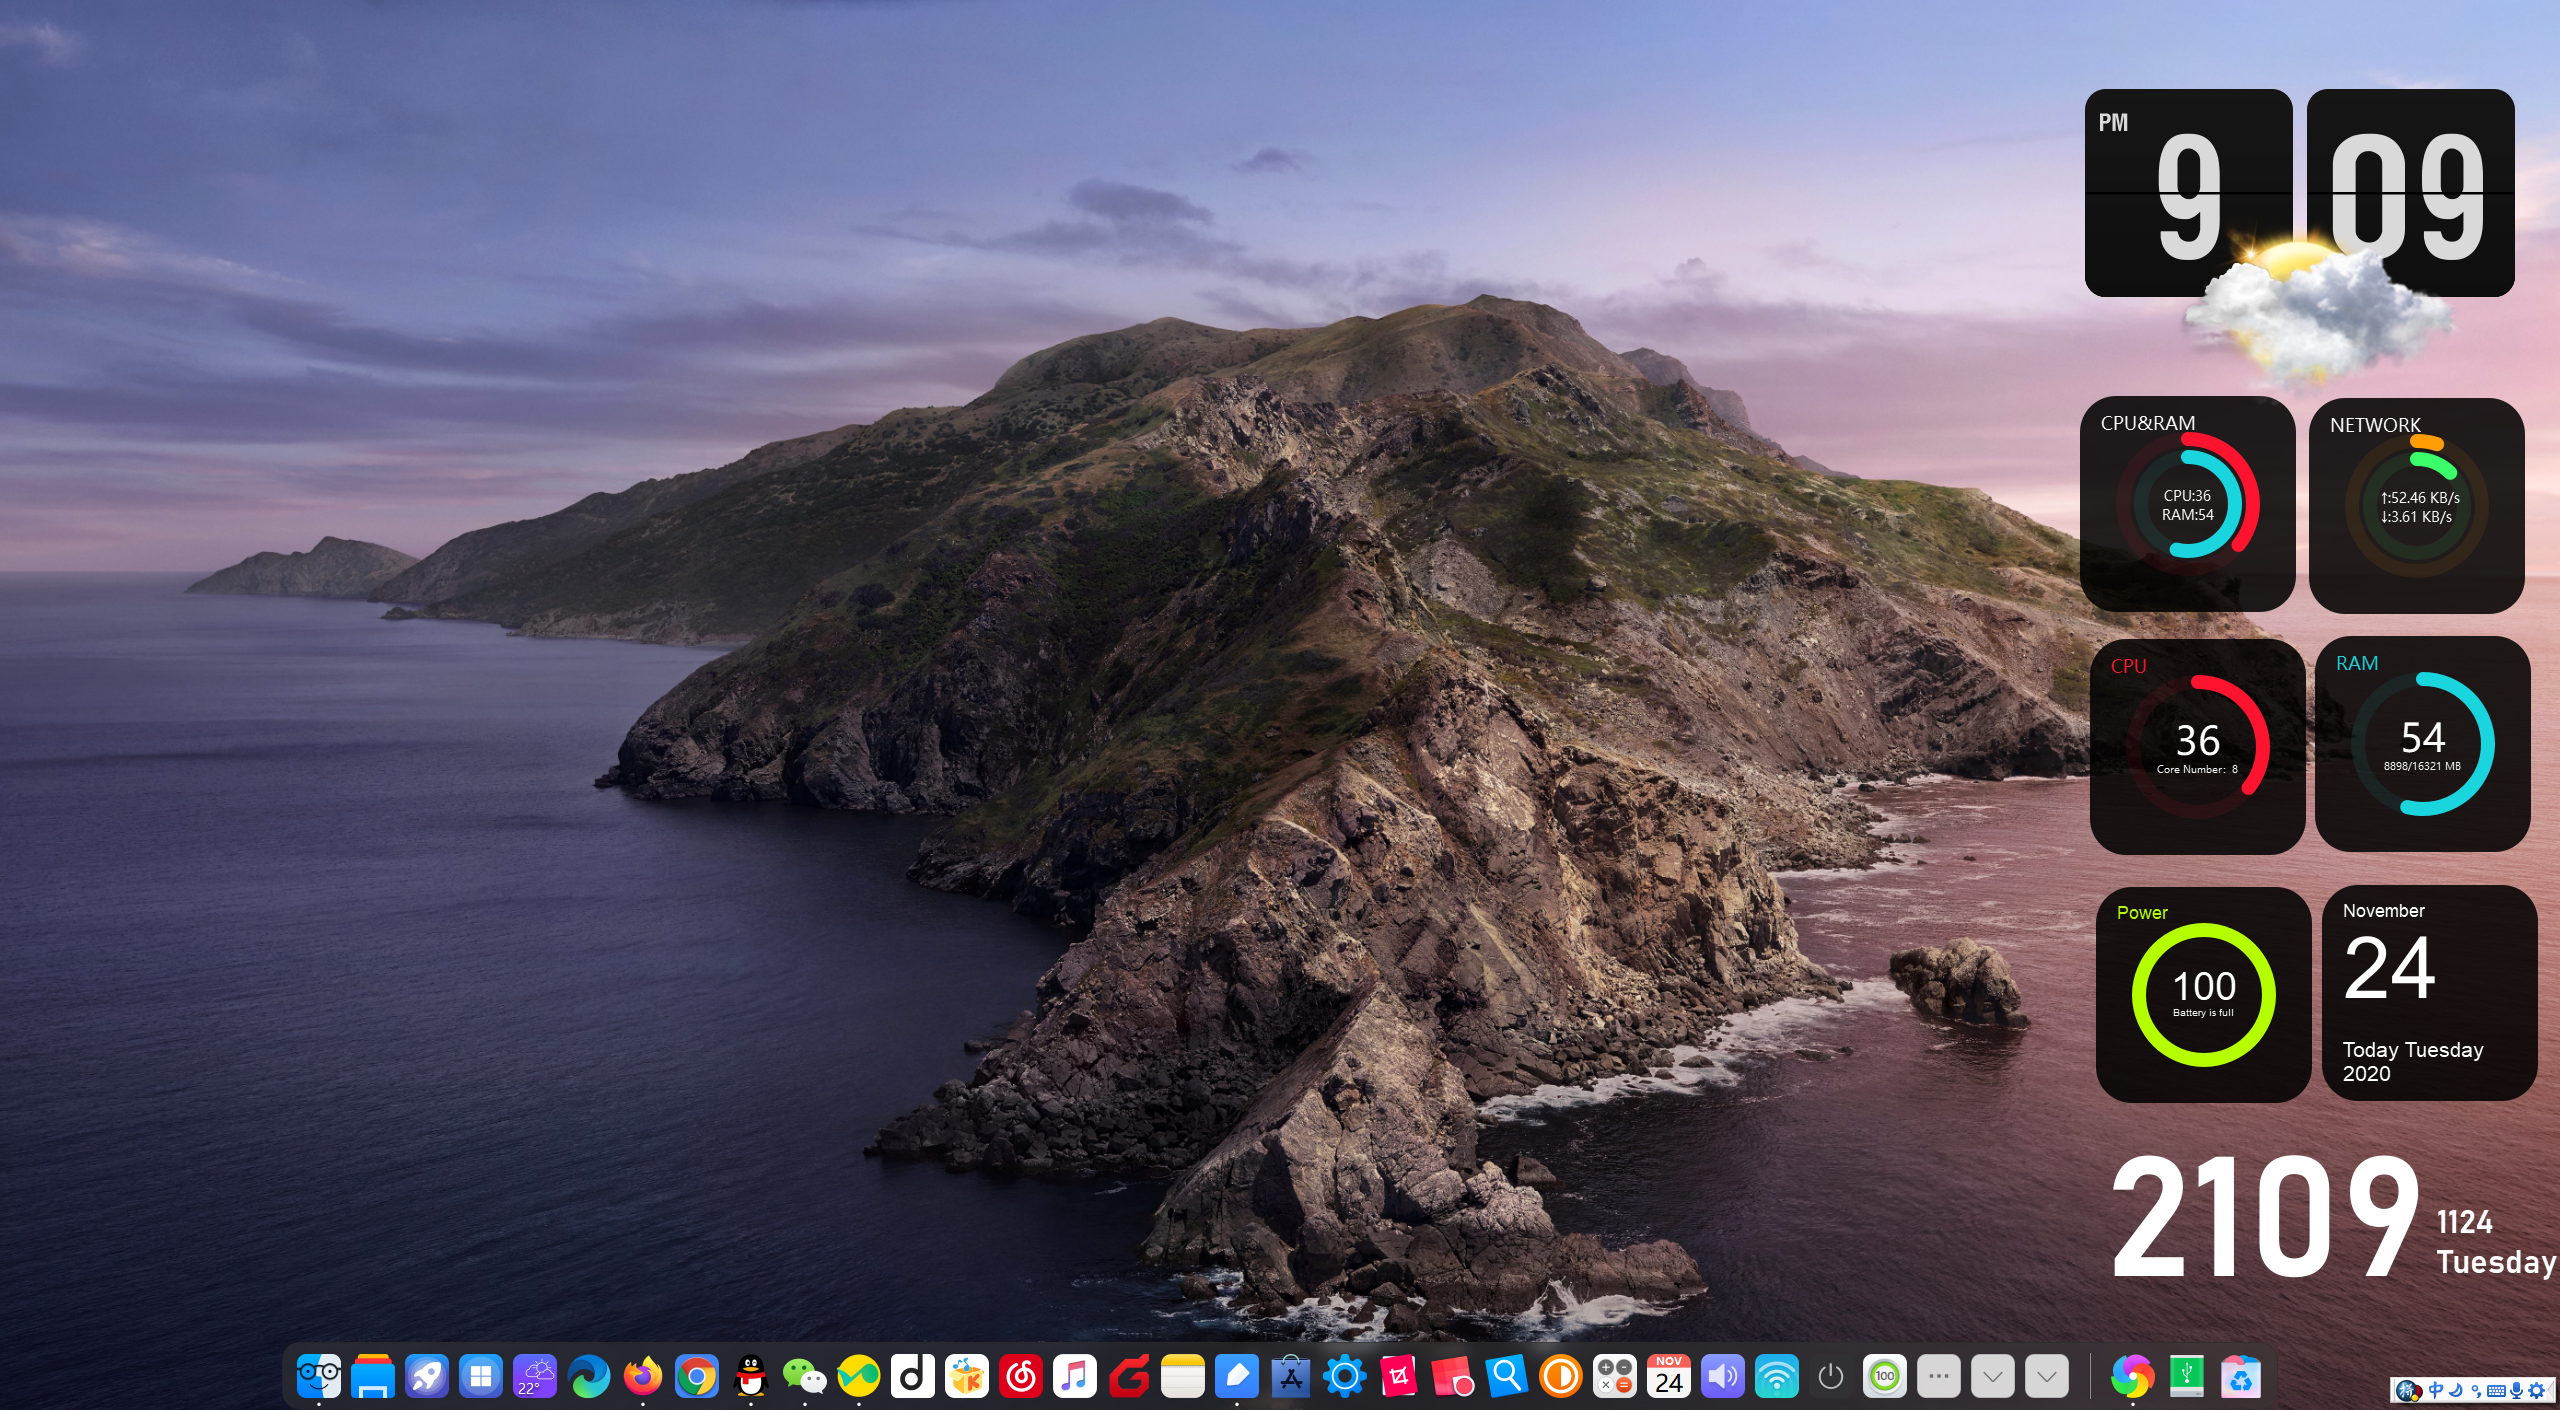Open the ellipsis more-items dock button

(x=1938, y=1377)
